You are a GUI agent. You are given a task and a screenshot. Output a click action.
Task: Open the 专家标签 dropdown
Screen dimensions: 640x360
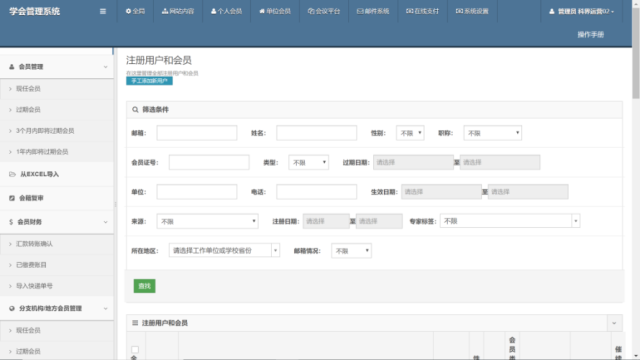(510, 221)
